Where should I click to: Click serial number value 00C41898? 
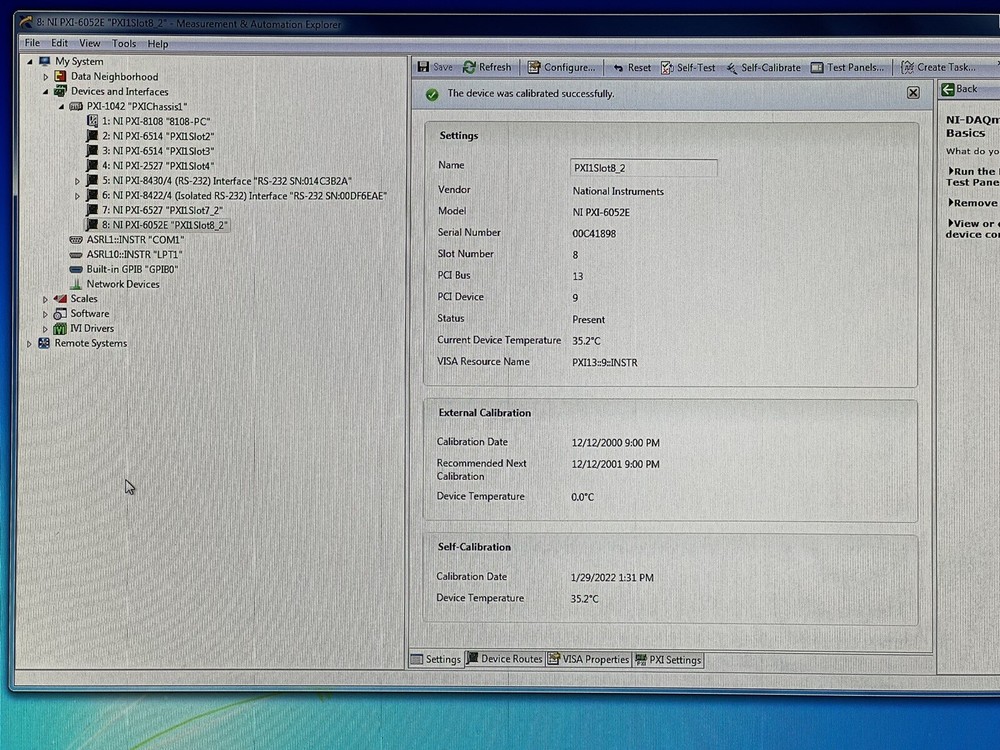(x=594, y=233)
